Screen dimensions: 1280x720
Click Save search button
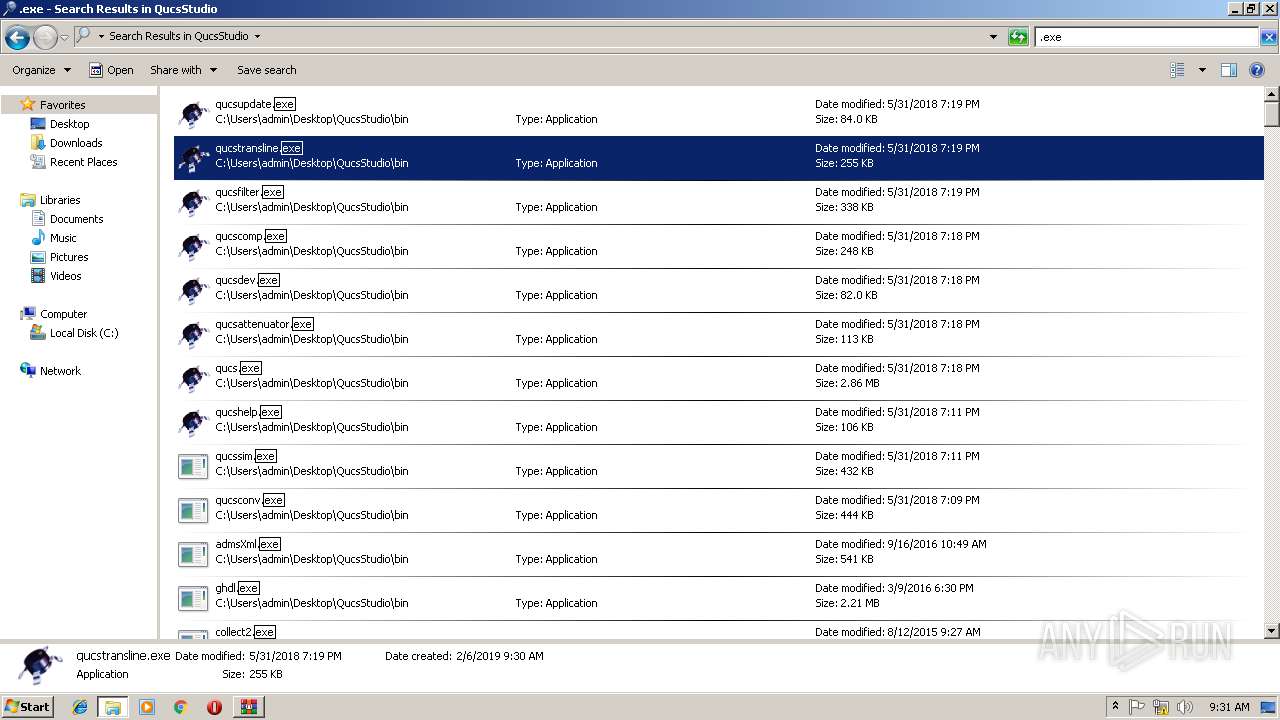266,70
